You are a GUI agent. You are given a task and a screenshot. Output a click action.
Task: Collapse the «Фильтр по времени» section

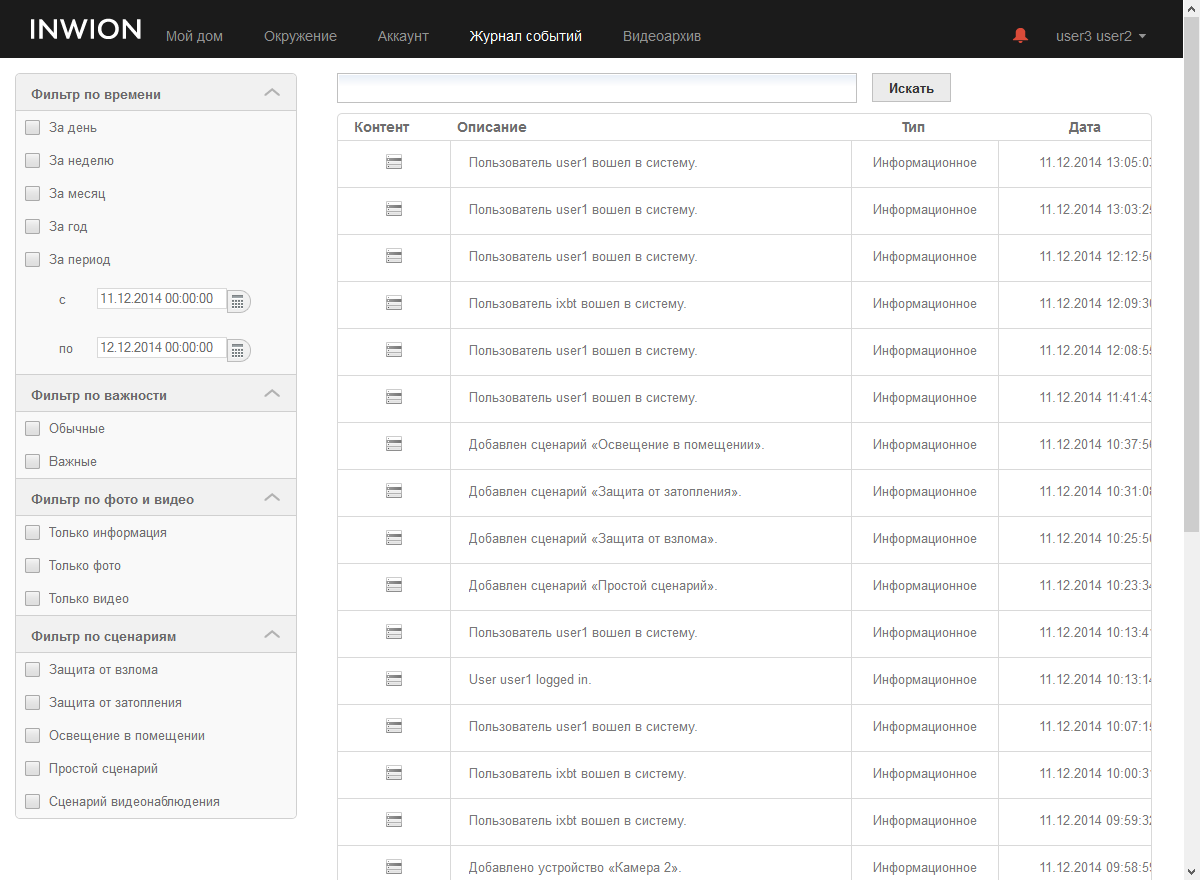click(x=271, y=93)
